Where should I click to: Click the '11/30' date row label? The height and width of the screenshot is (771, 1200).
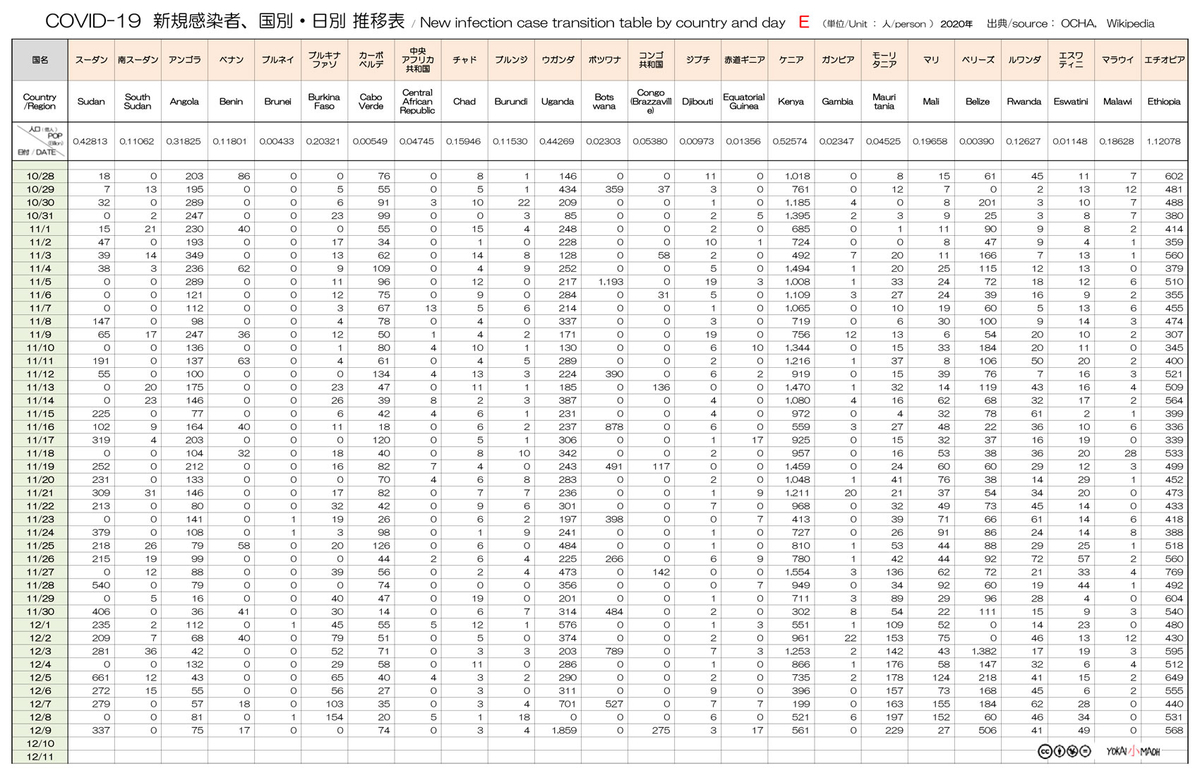click(x=39, y=610)
